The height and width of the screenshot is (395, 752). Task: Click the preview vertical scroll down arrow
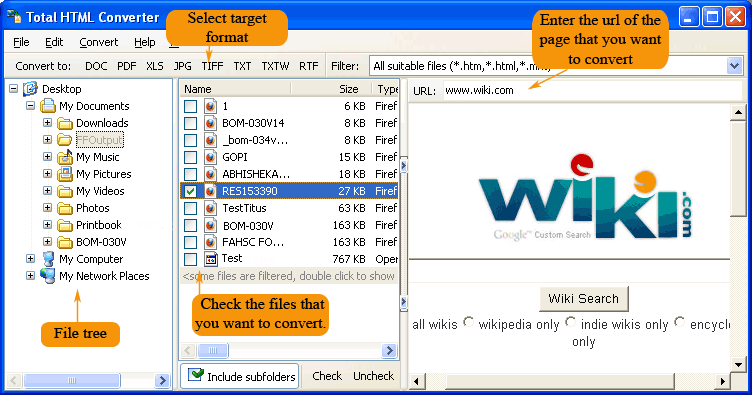click(738, 365)
